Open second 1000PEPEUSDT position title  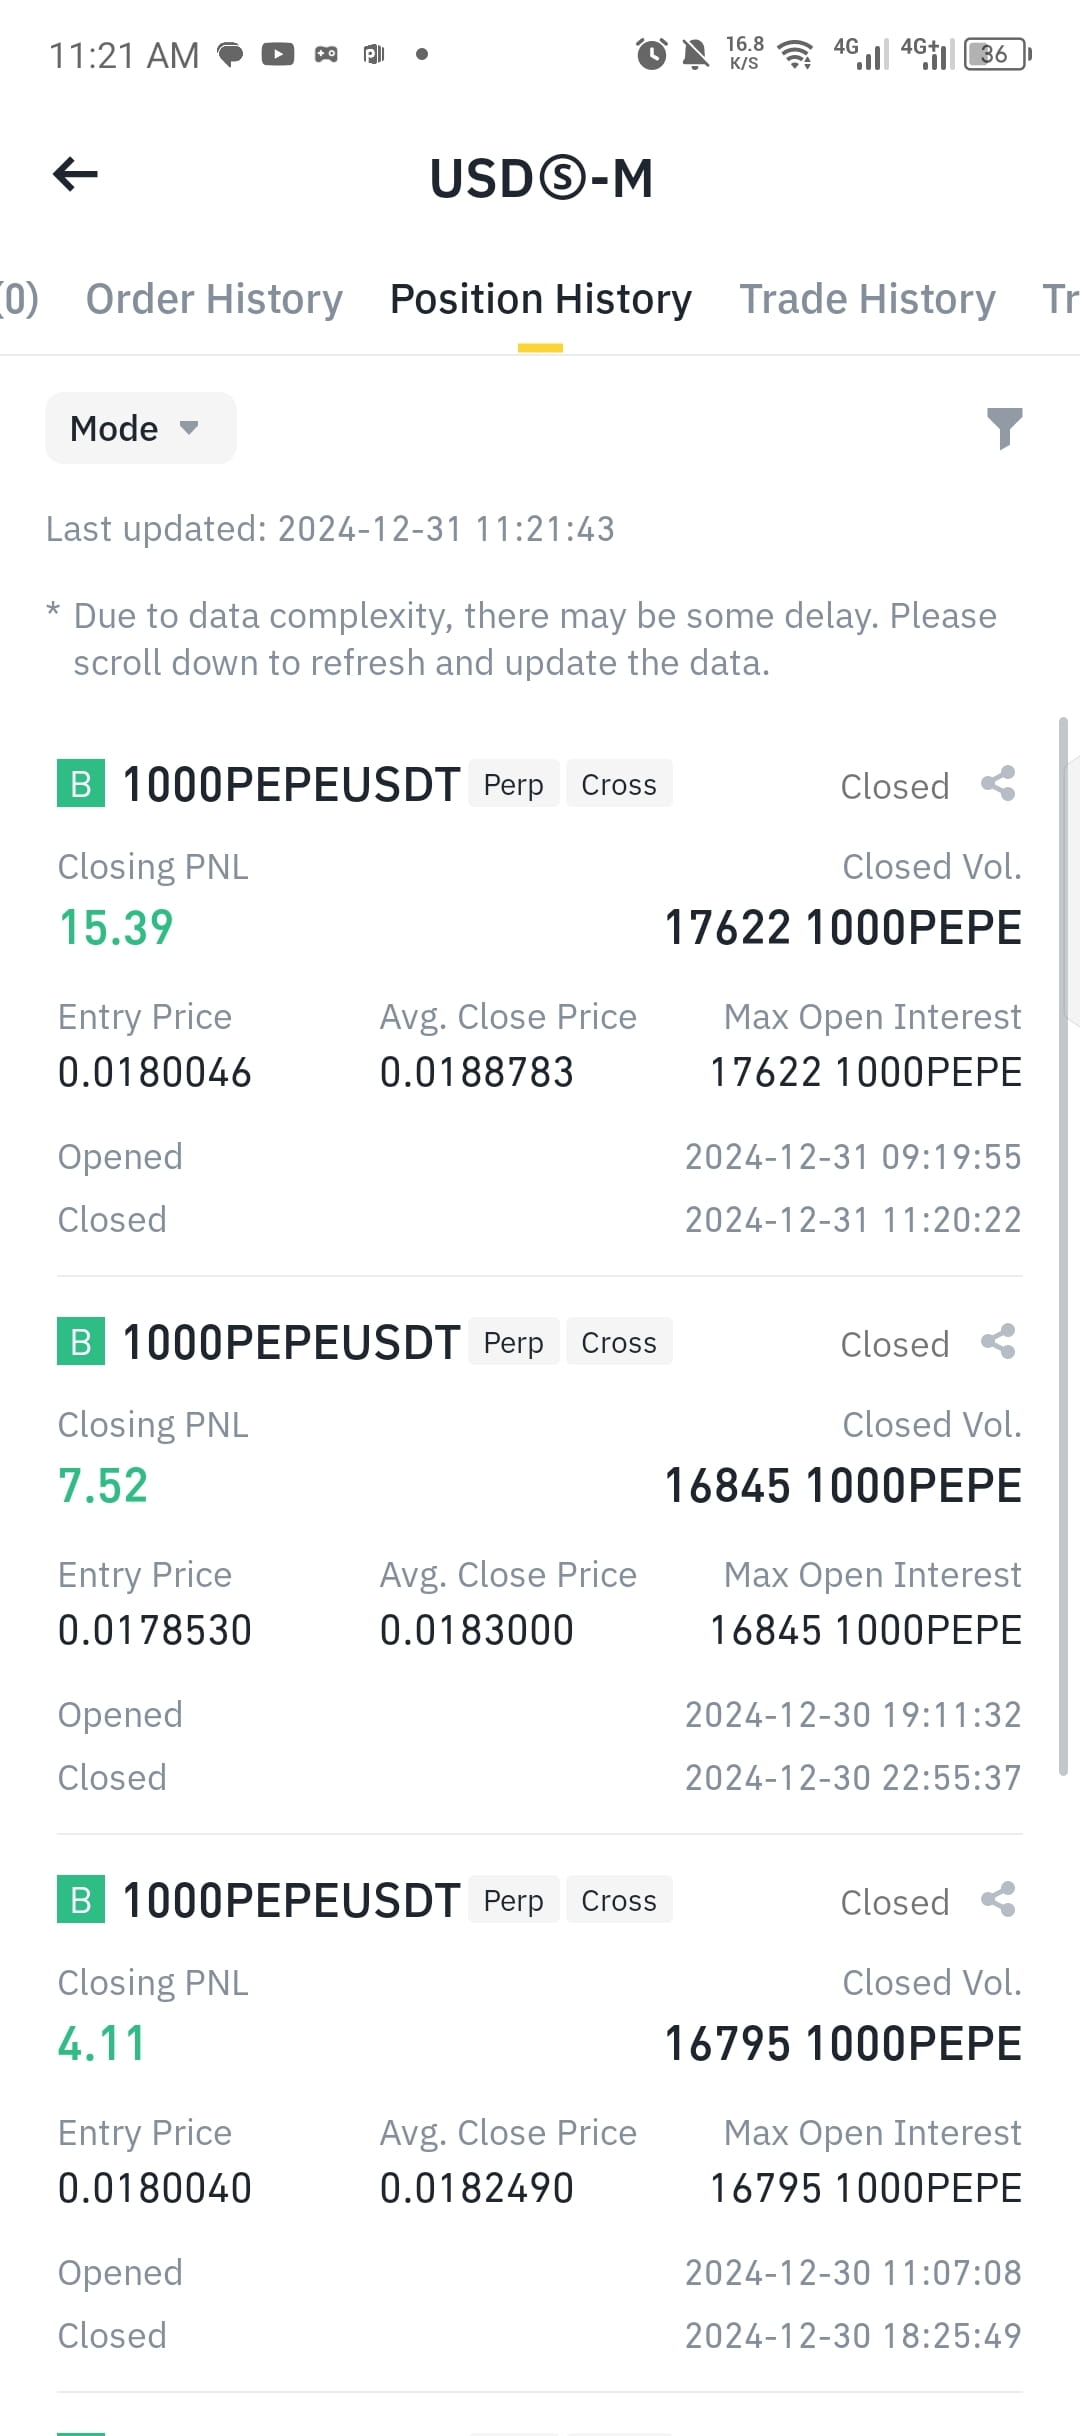click(291, 1343)
